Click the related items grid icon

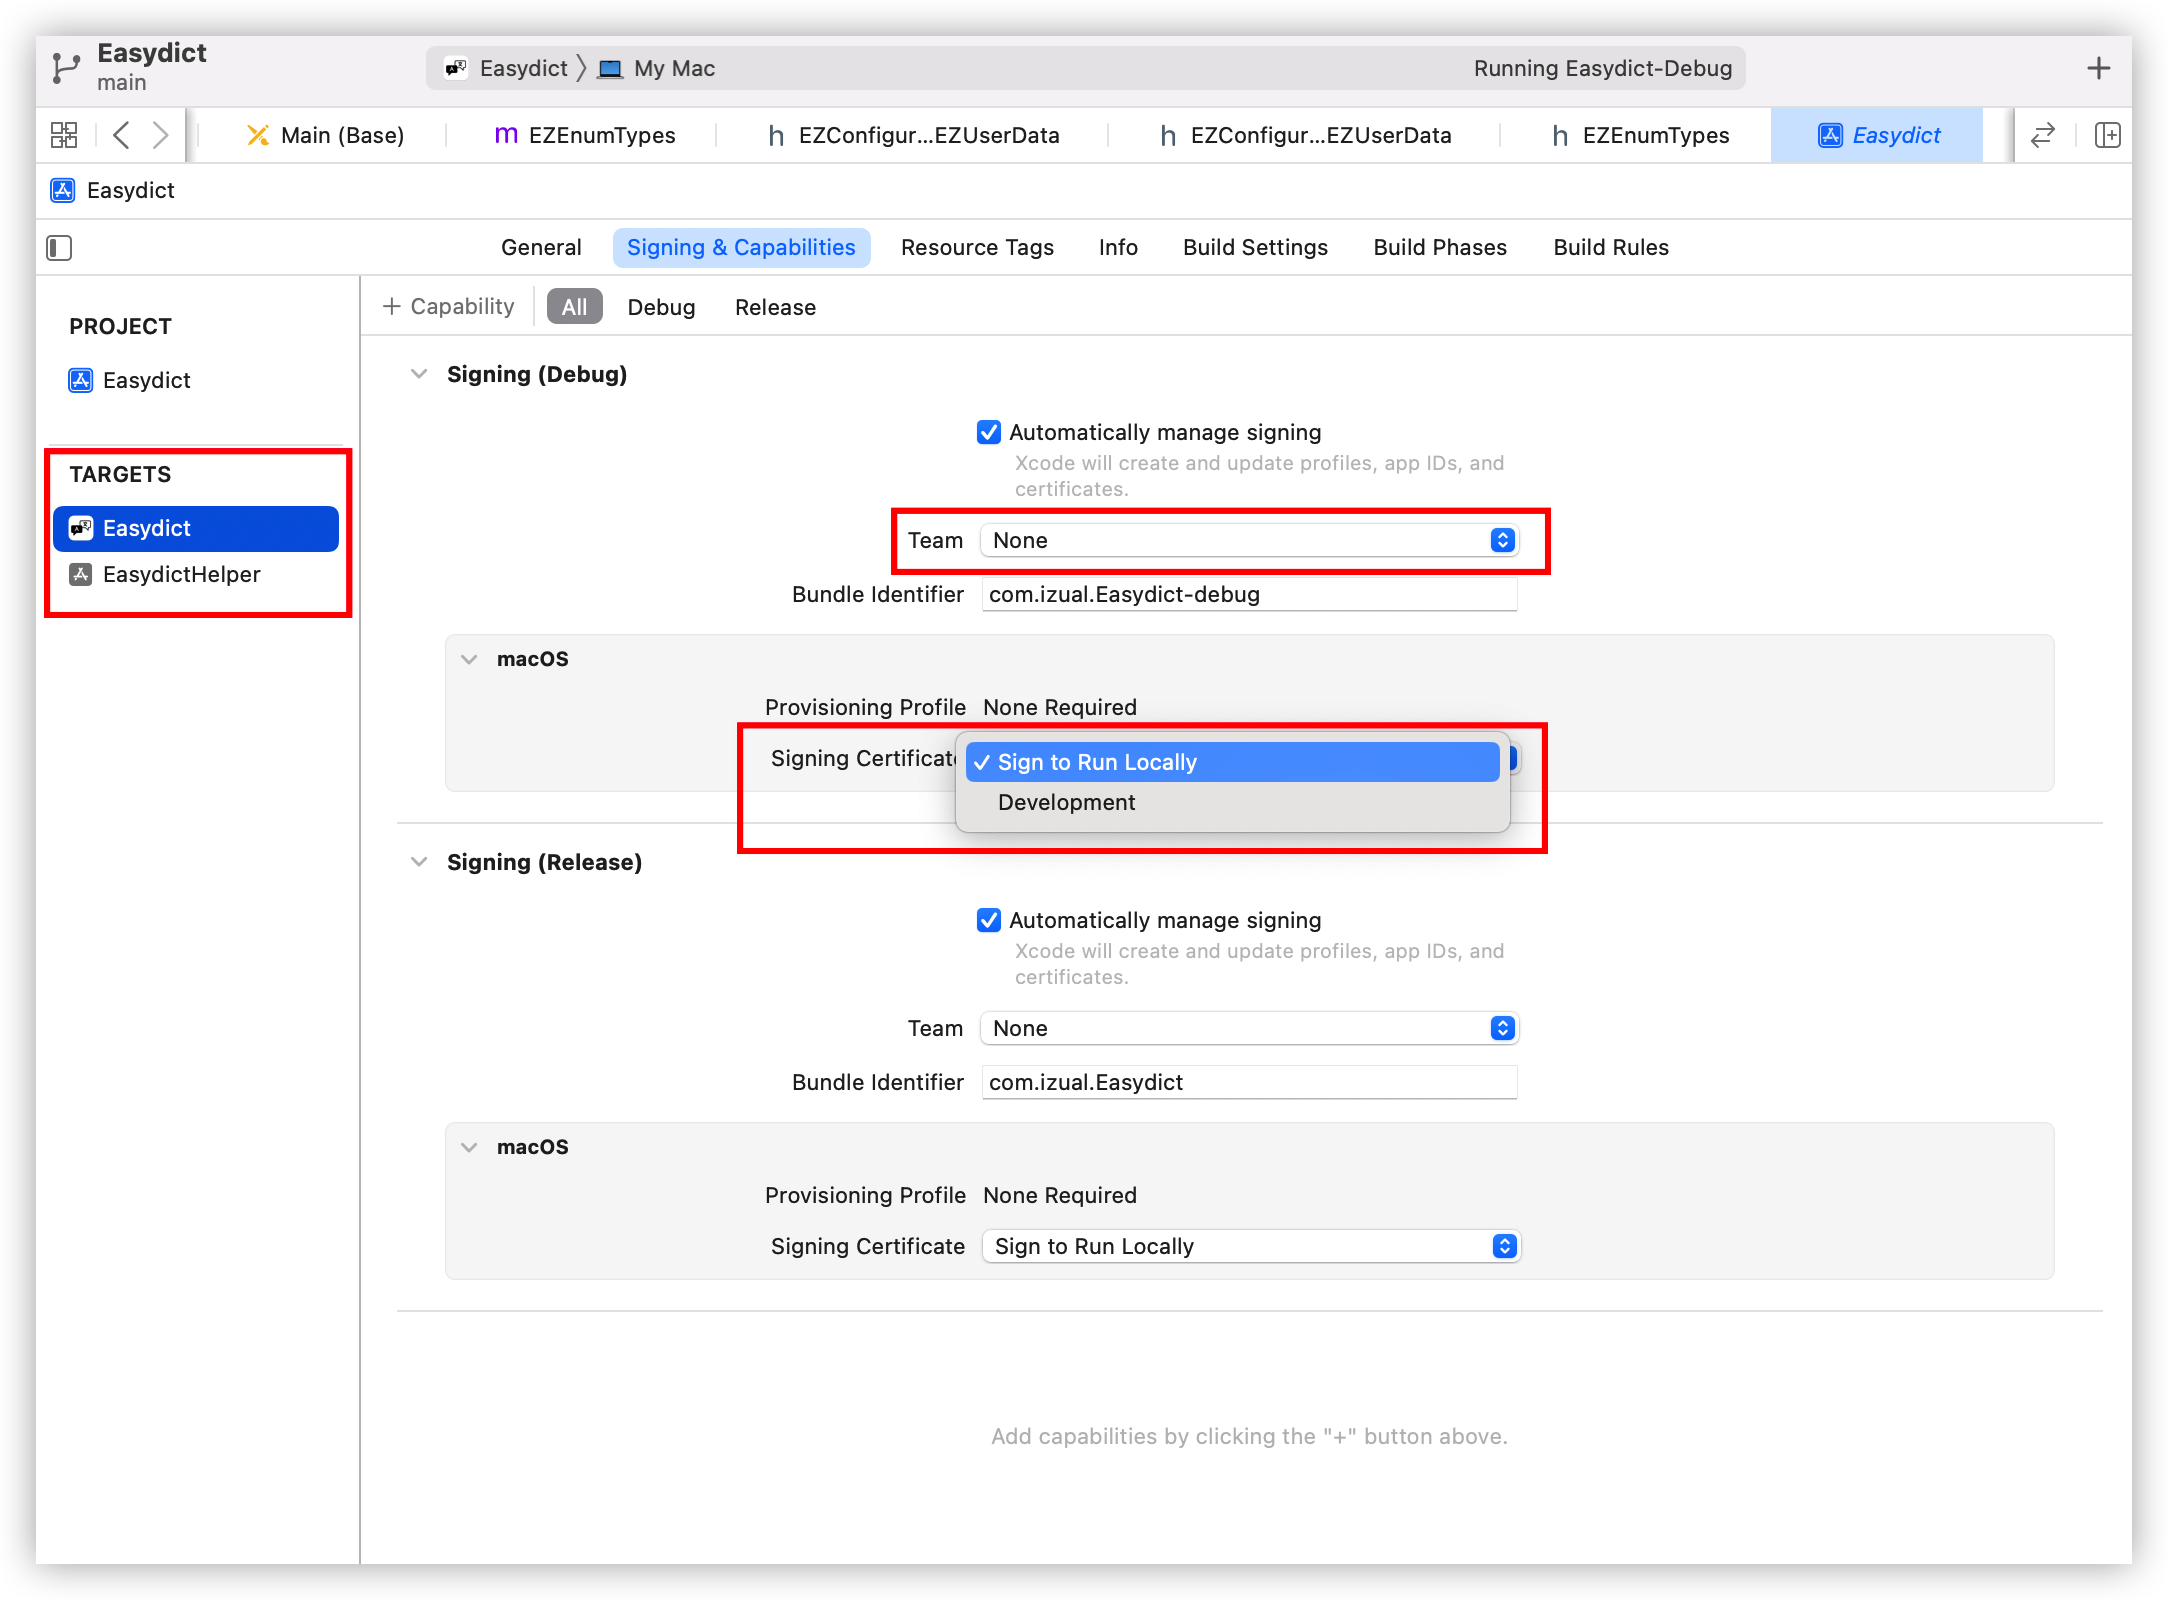click(x=64, y=135)
